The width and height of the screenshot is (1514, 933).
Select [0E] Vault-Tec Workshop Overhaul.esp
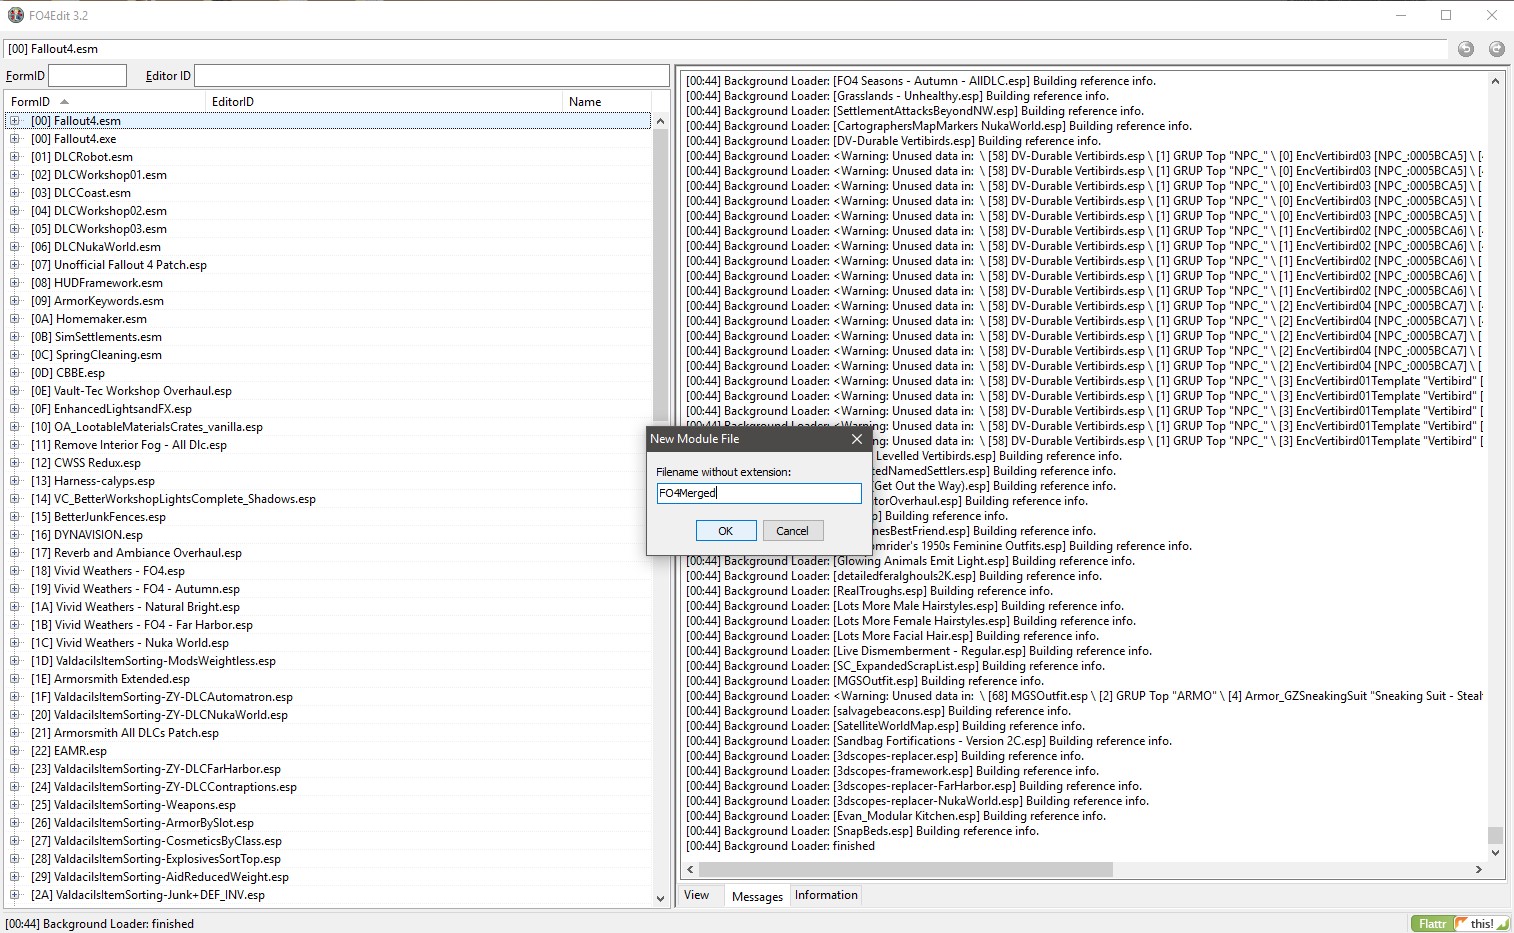pyautogui.click(x=131, y=391)
